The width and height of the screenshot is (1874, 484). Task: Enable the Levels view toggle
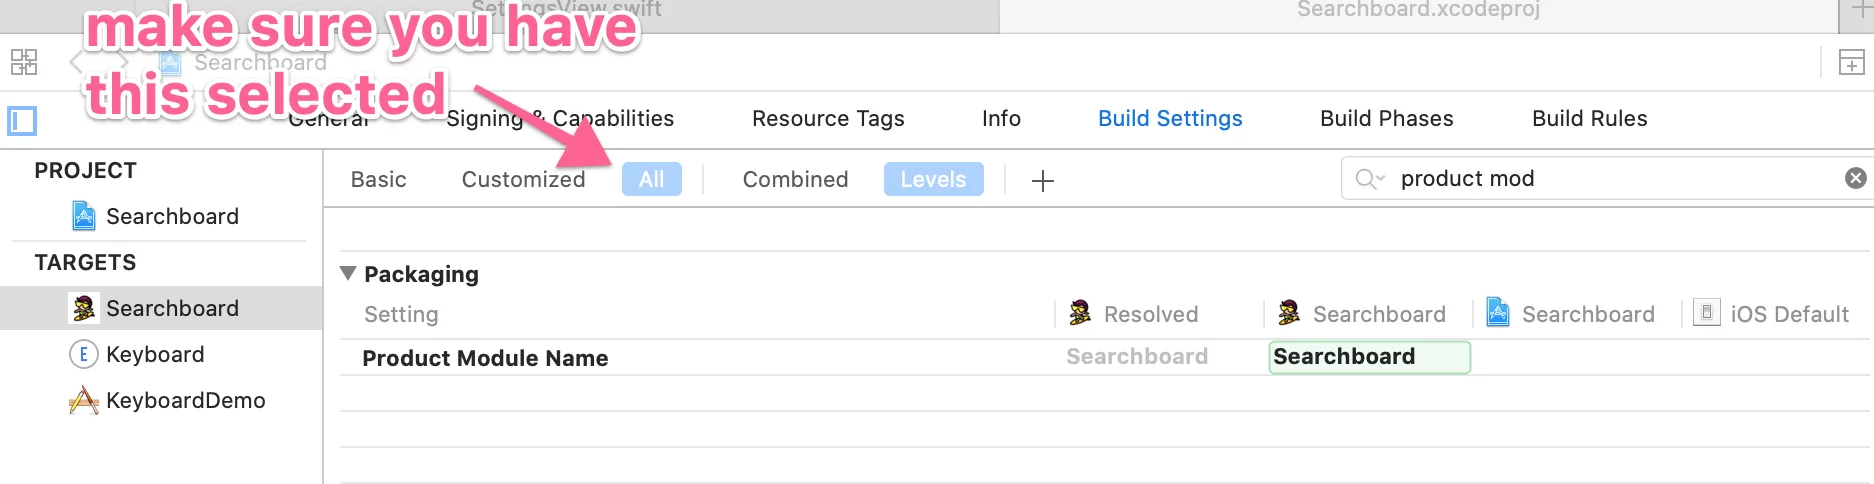coord(933,179)
